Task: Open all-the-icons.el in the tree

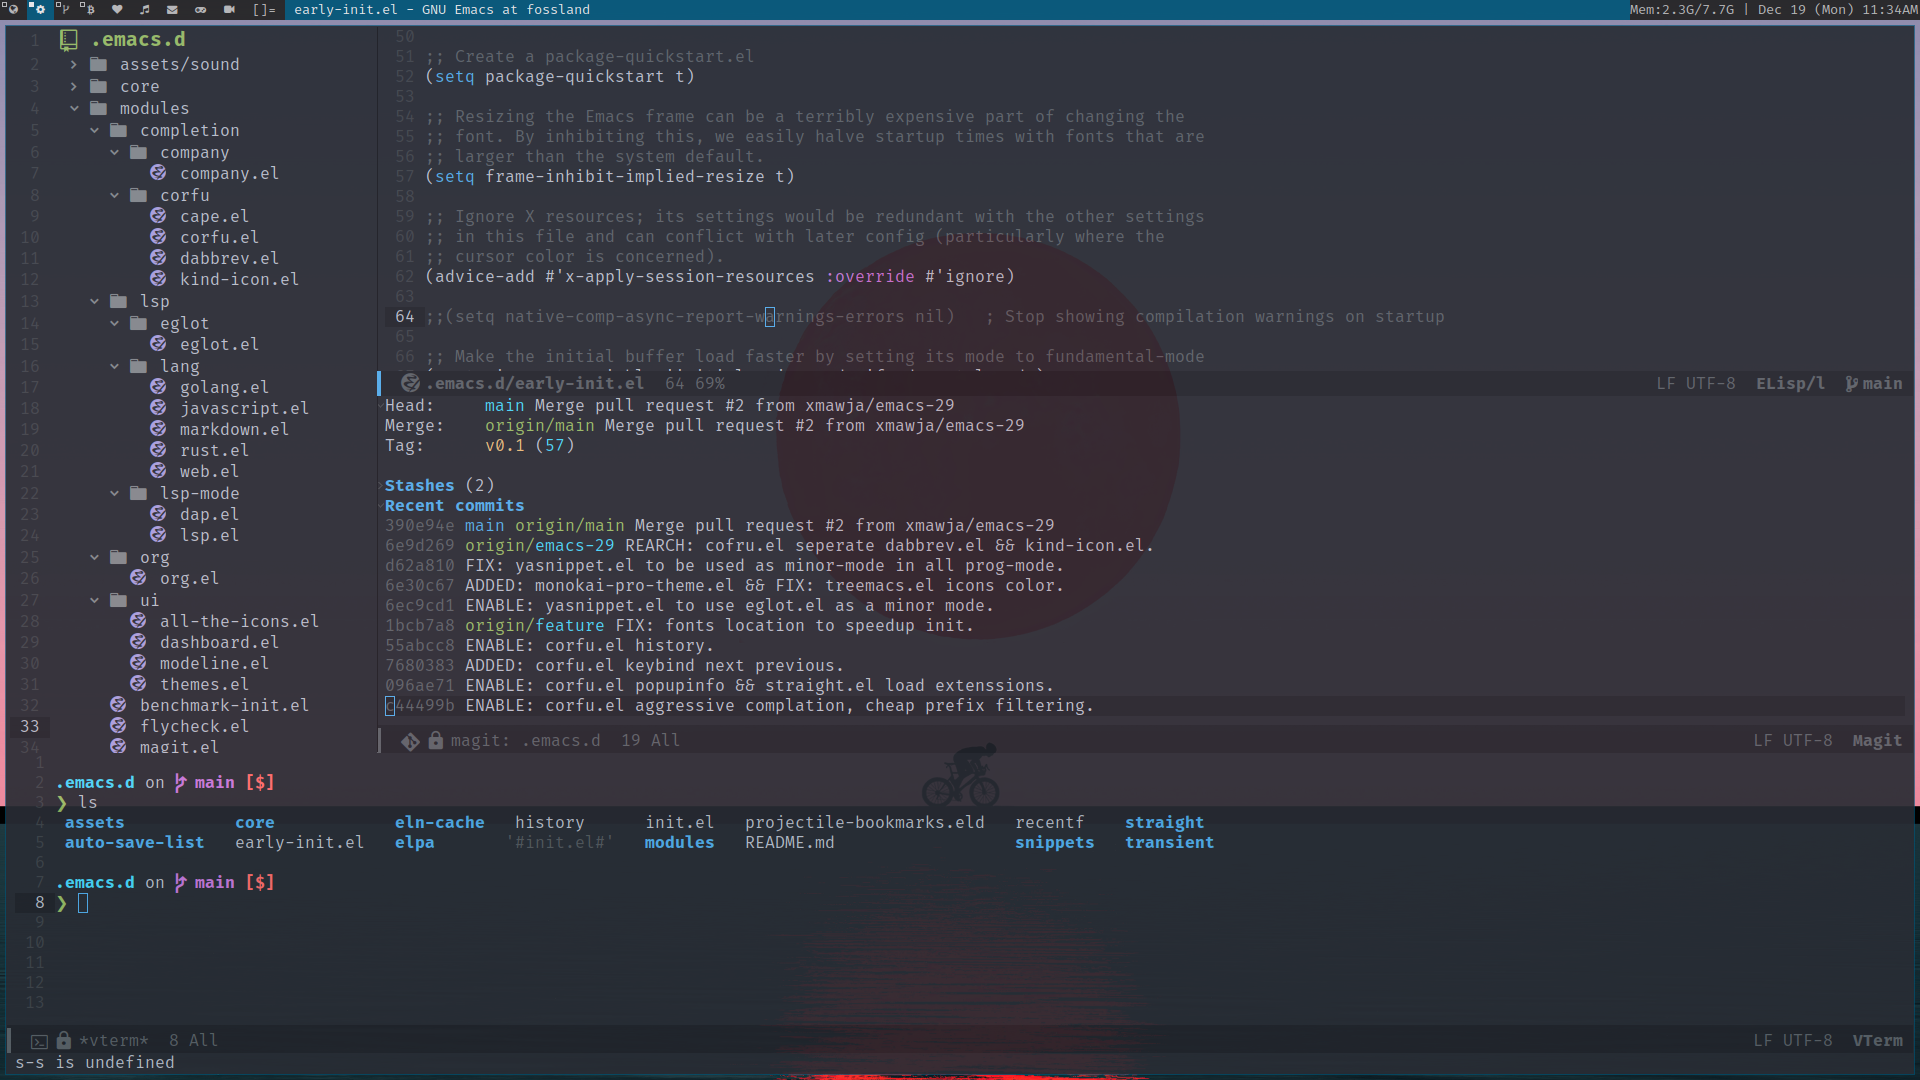Action: coord(239,621)
